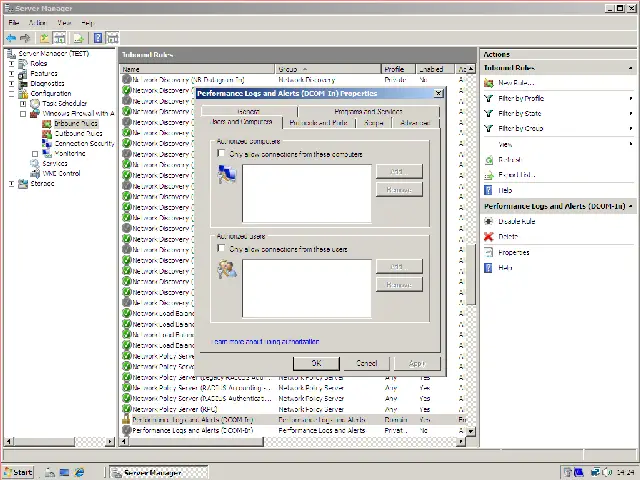The height and width of the screenshot is (480, 640).
Task: Collapse the Windows Firewall tree node
Action: click(23, 113)
